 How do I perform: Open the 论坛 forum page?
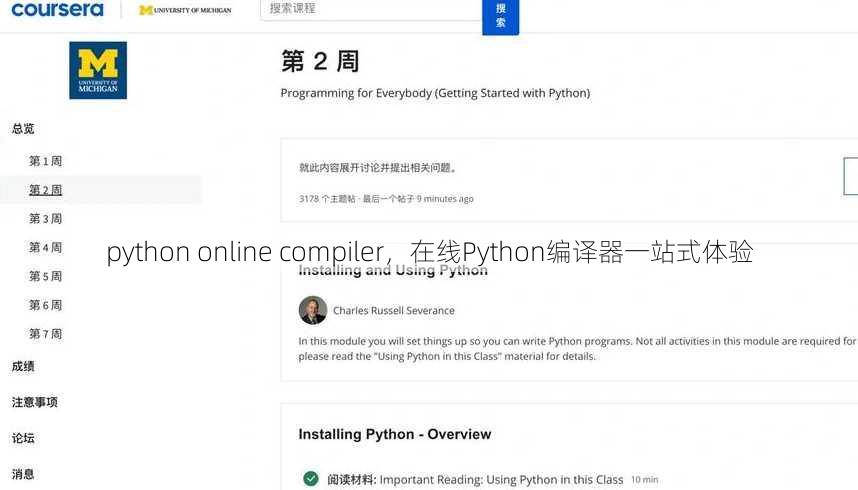[x=23, y=438]
